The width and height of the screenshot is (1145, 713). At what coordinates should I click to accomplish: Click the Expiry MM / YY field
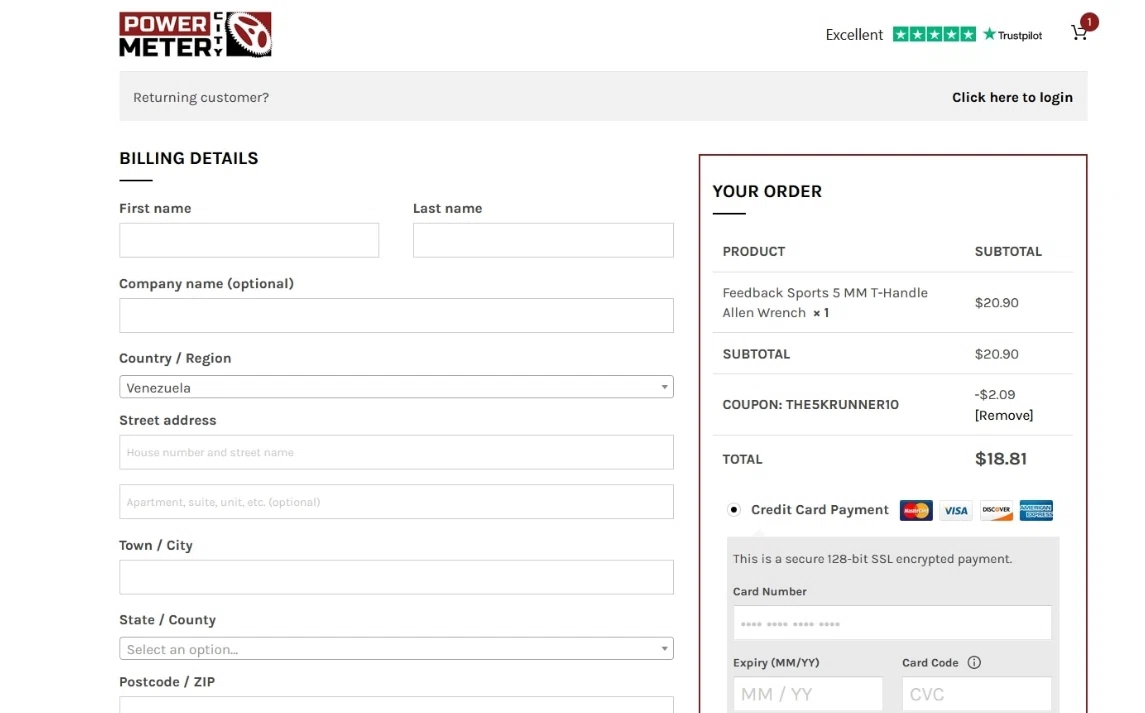pyautogui.click(x=808, y=694)
